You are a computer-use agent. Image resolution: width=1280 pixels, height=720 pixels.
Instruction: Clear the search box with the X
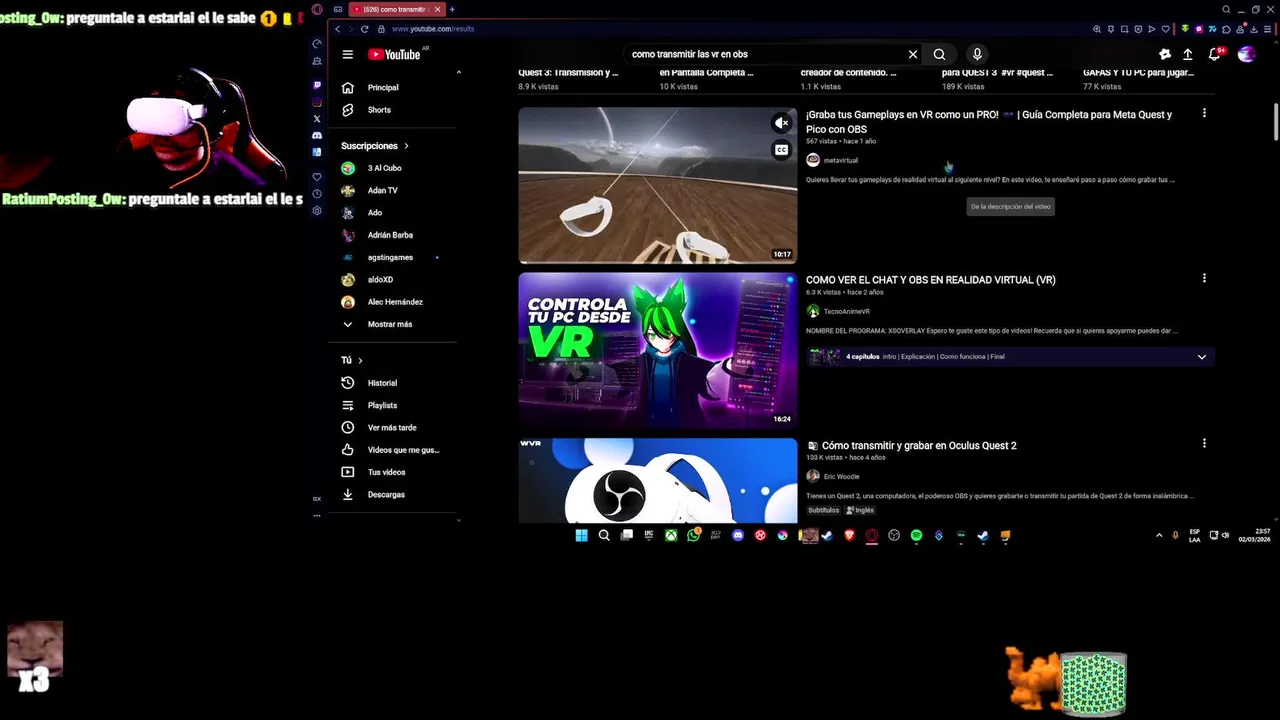912,54
